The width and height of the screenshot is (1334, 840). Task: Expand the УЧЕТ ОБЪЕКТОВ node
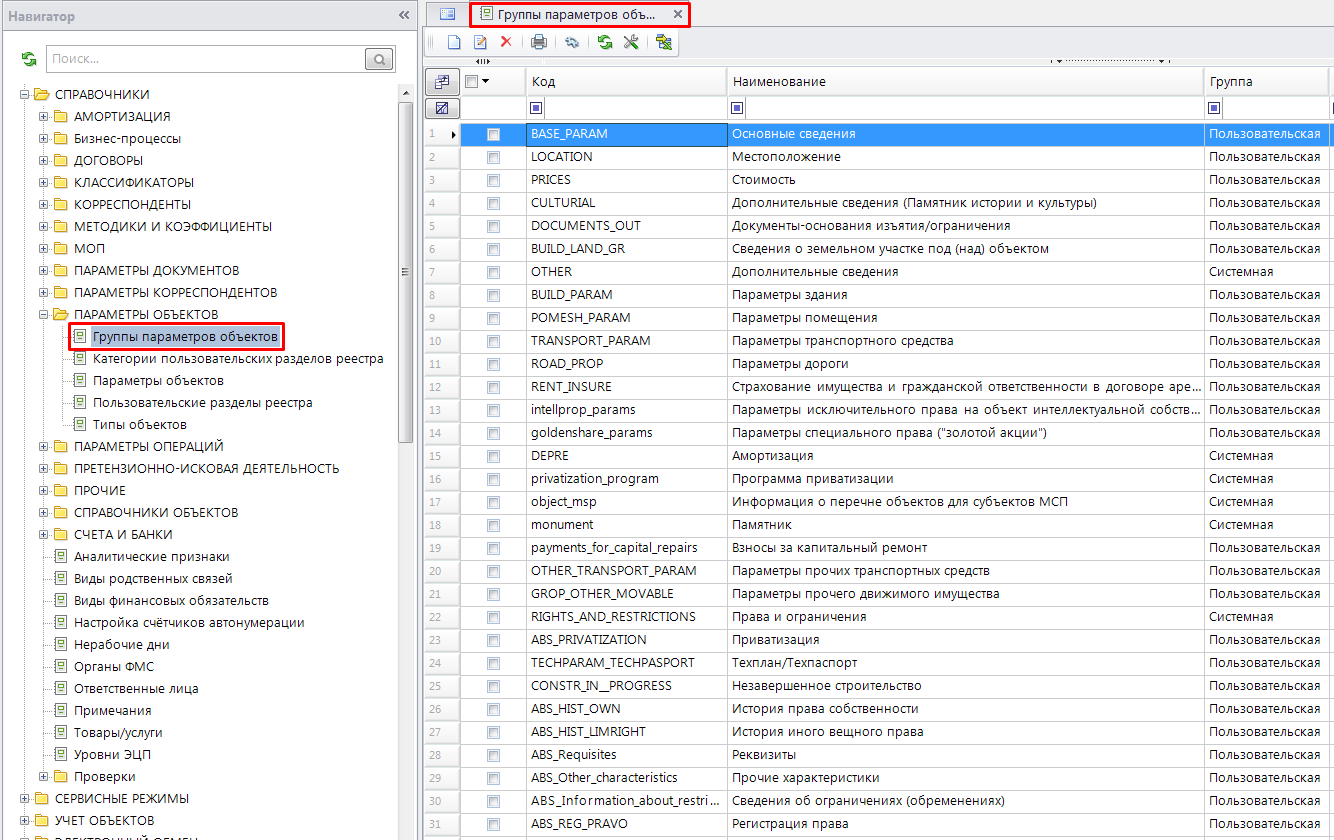click(24, 821)
